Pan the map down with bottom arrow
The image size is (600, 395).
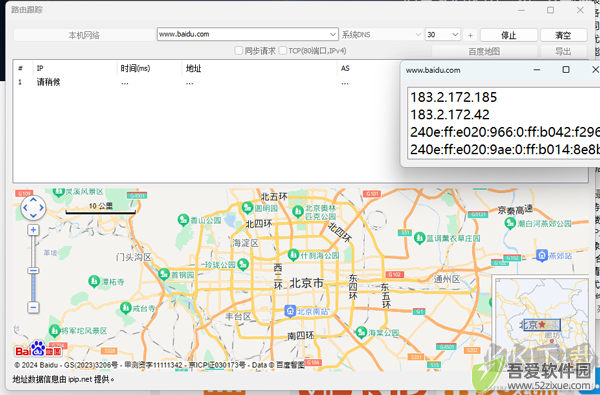[x=33, y=216]
